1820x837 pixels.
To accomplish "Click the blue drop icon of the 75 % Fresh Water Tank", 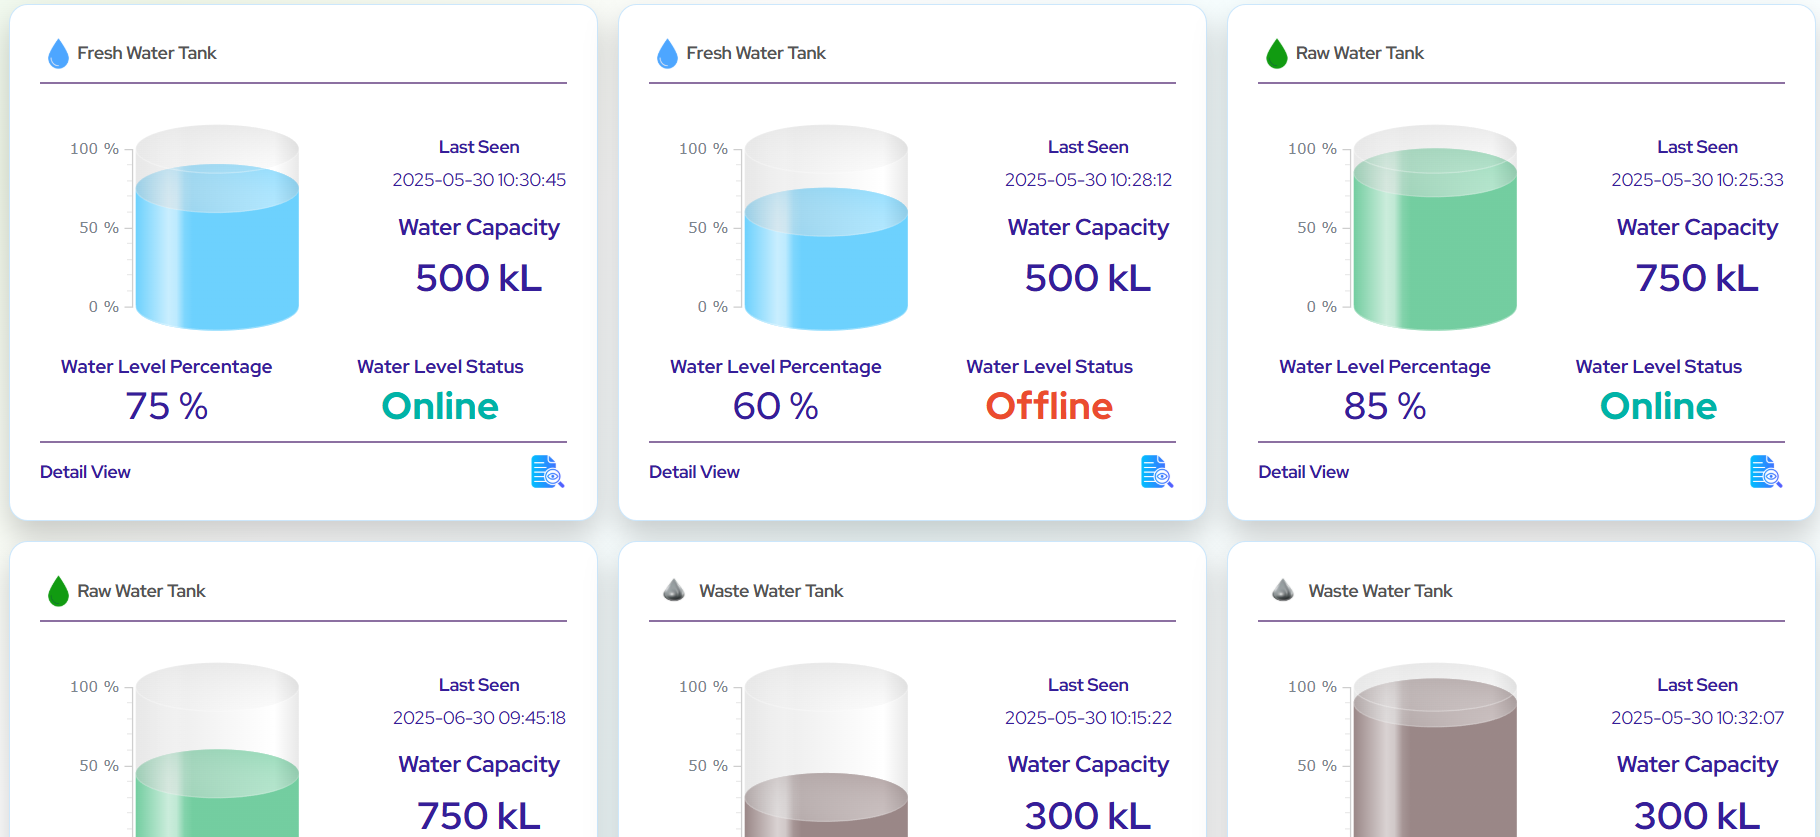I will [x=58, y=53].
